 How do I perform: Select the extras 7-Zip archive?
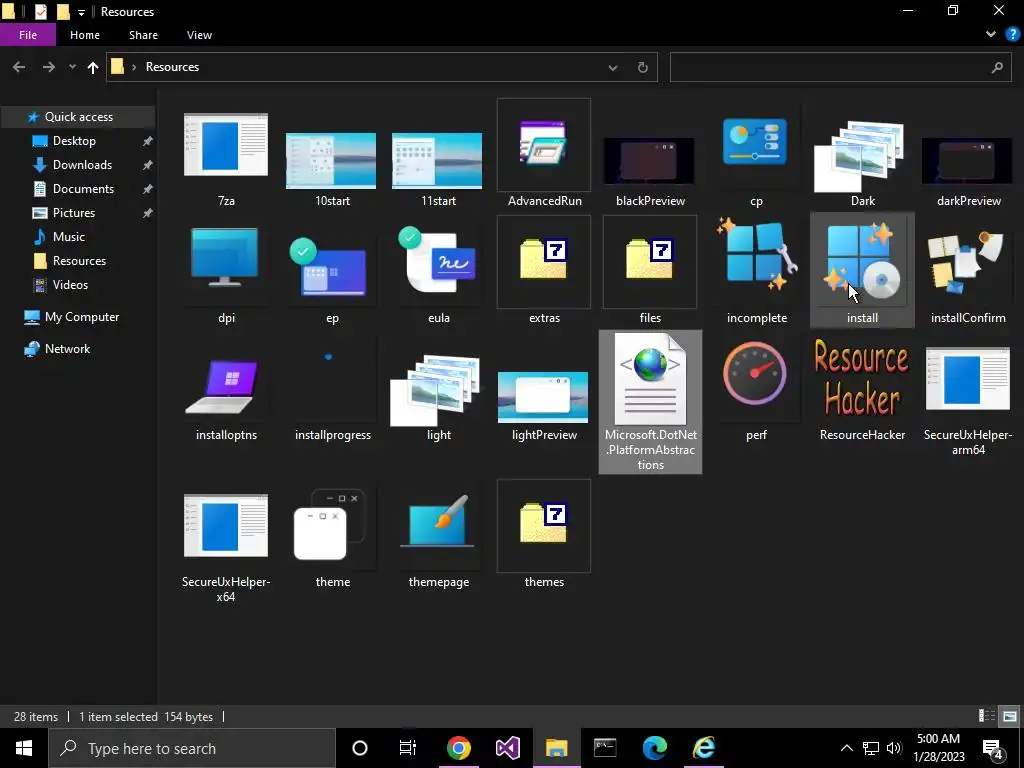coord(543,261)
